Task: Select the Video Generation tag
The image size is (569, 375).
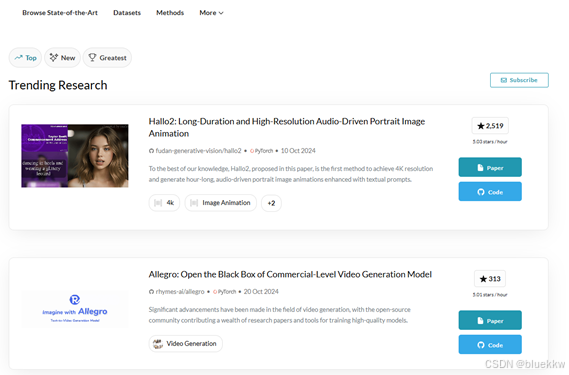Action: (185, 344)
